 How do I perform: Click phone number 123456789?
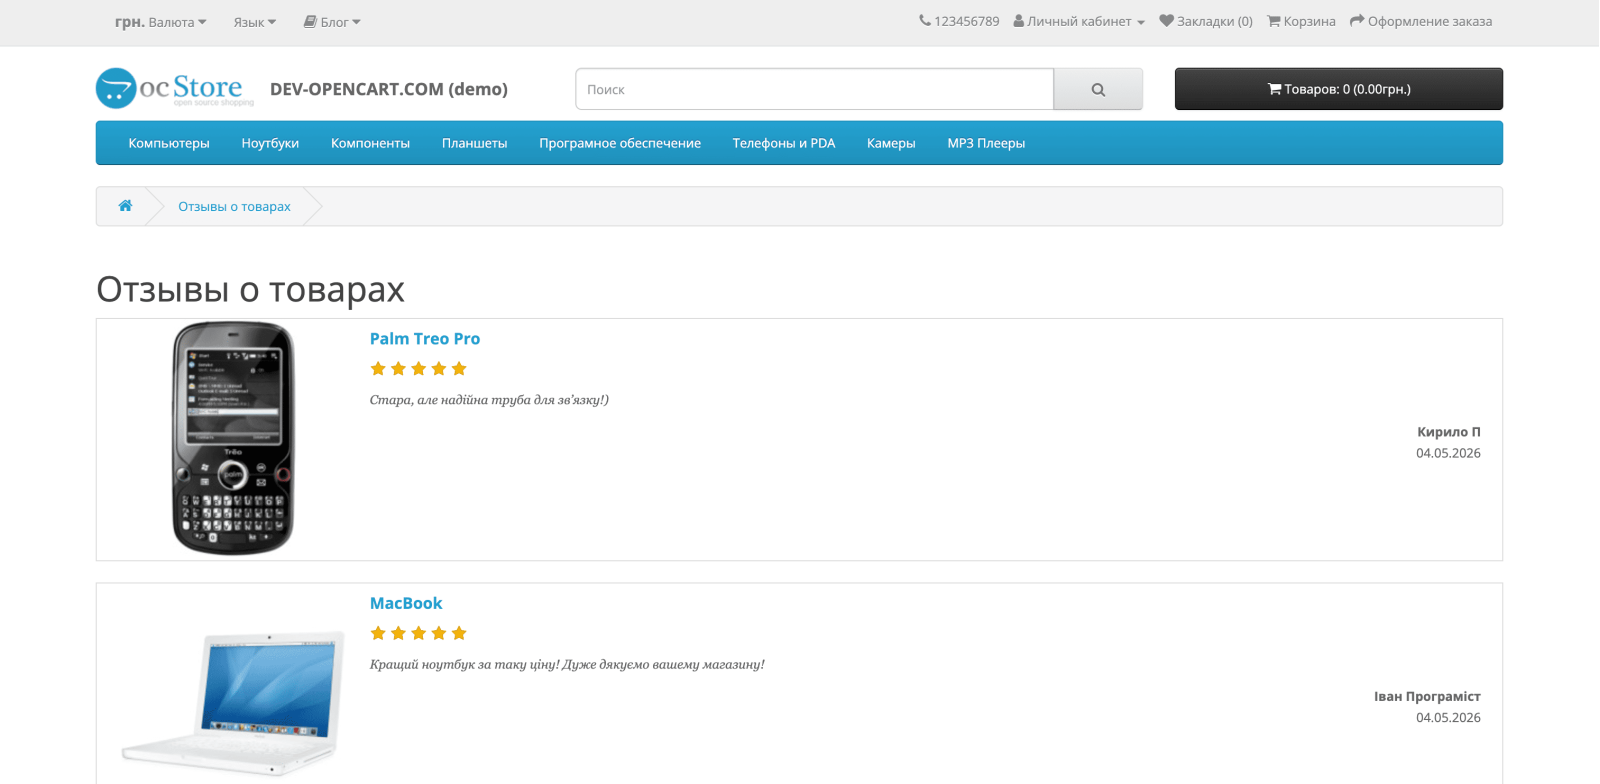(966, 21)
